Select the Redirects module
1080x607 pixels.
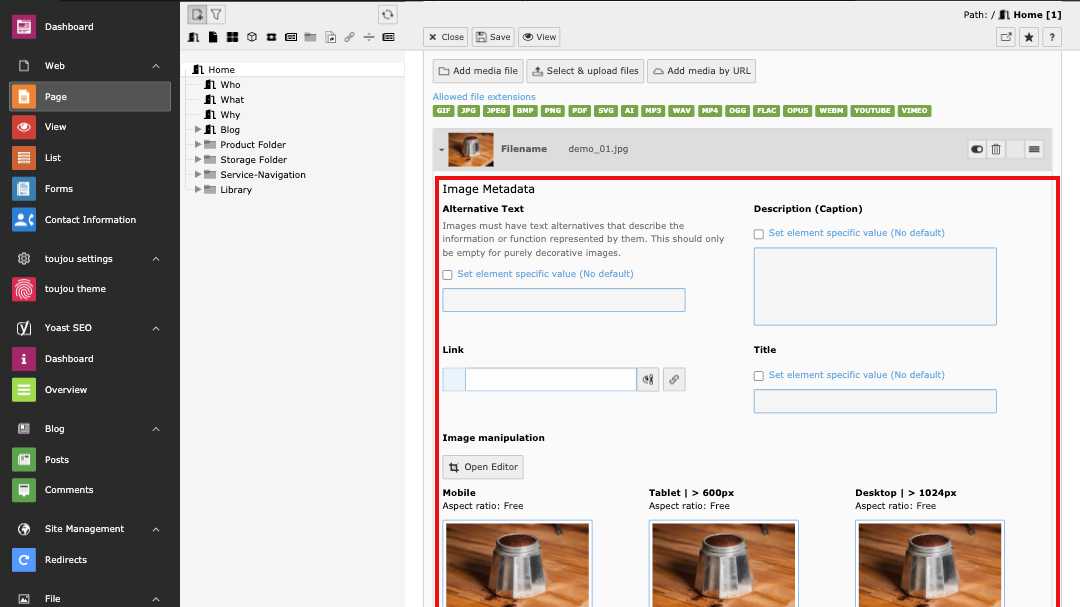[65, 560]
